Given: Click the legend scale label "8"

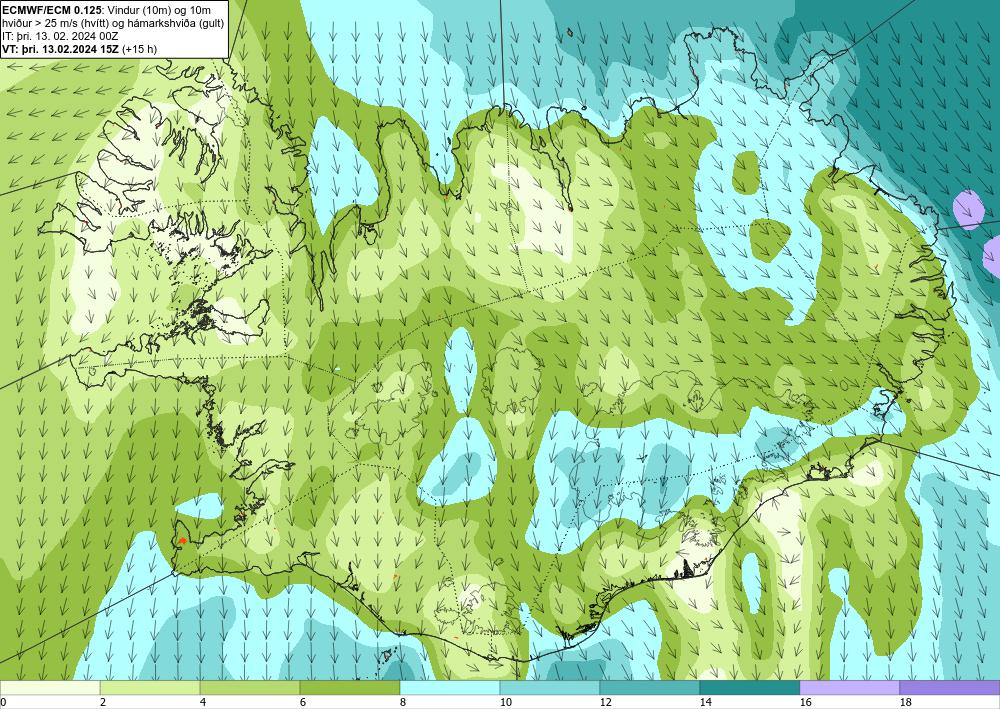Looking at the screenshot, I should (x=403, y=702).
